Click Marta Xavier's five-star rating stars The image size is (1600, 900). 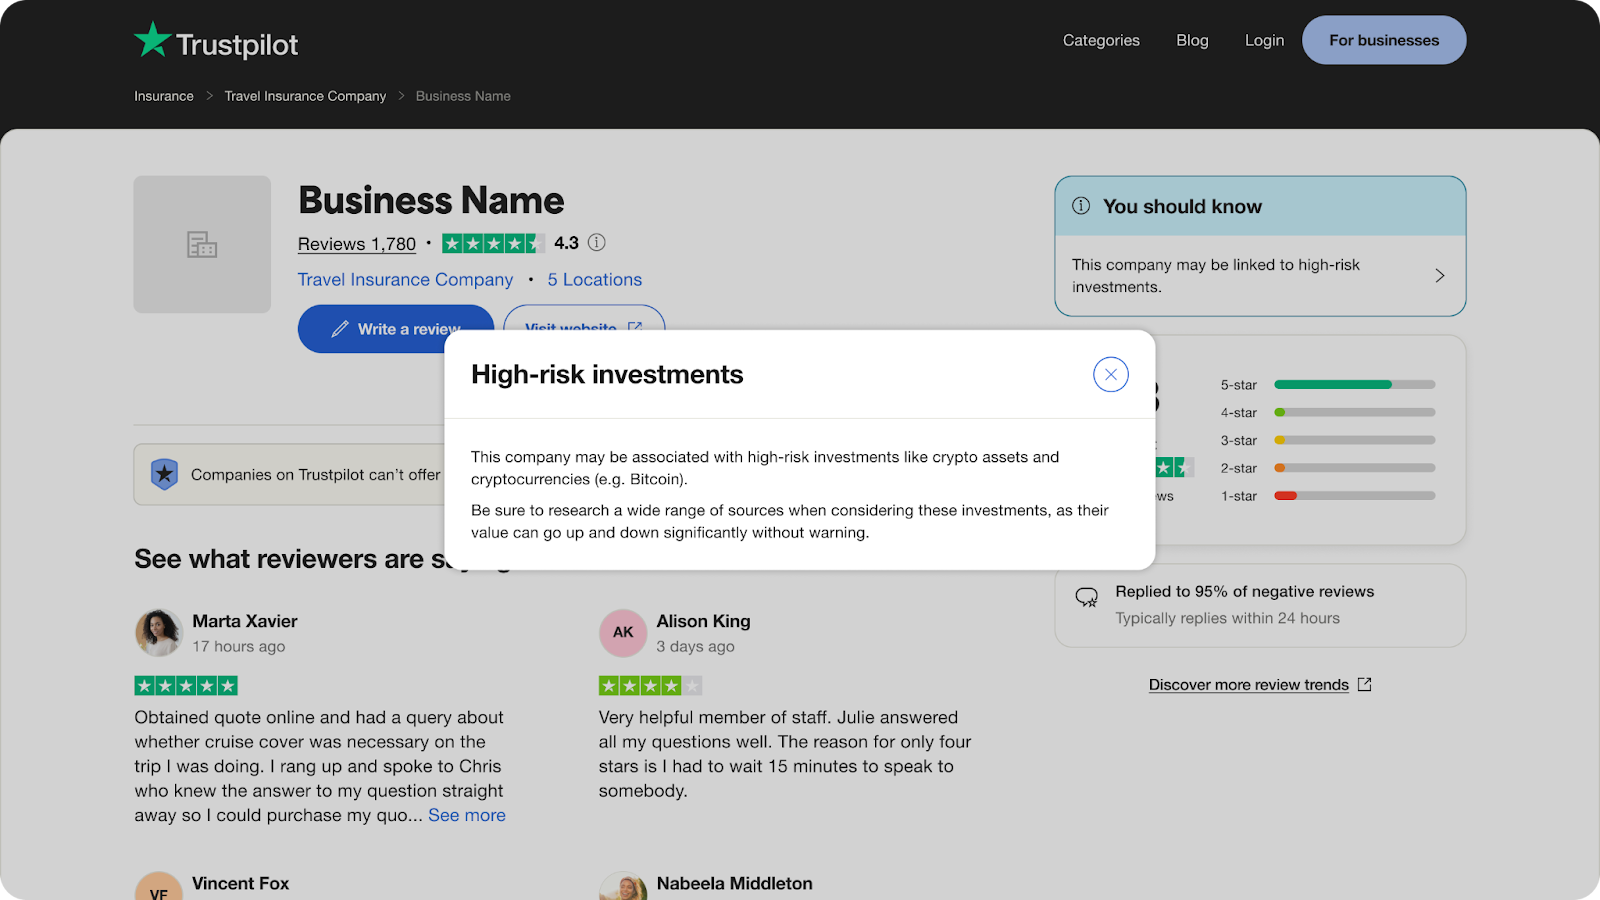185,685
